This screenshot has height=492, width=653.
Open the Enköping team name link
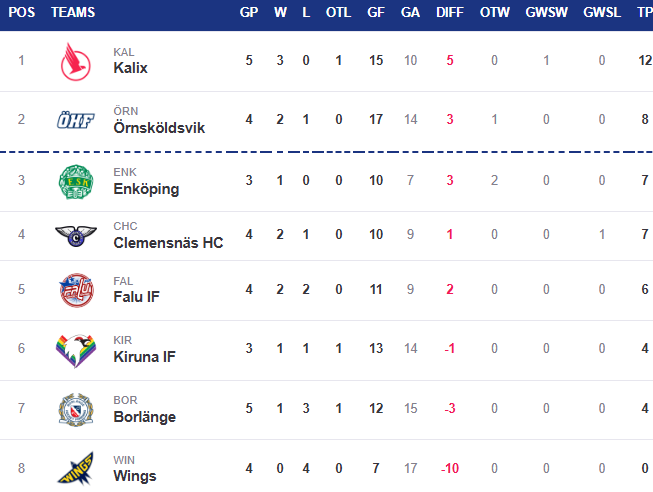click(x=146, y=189)
